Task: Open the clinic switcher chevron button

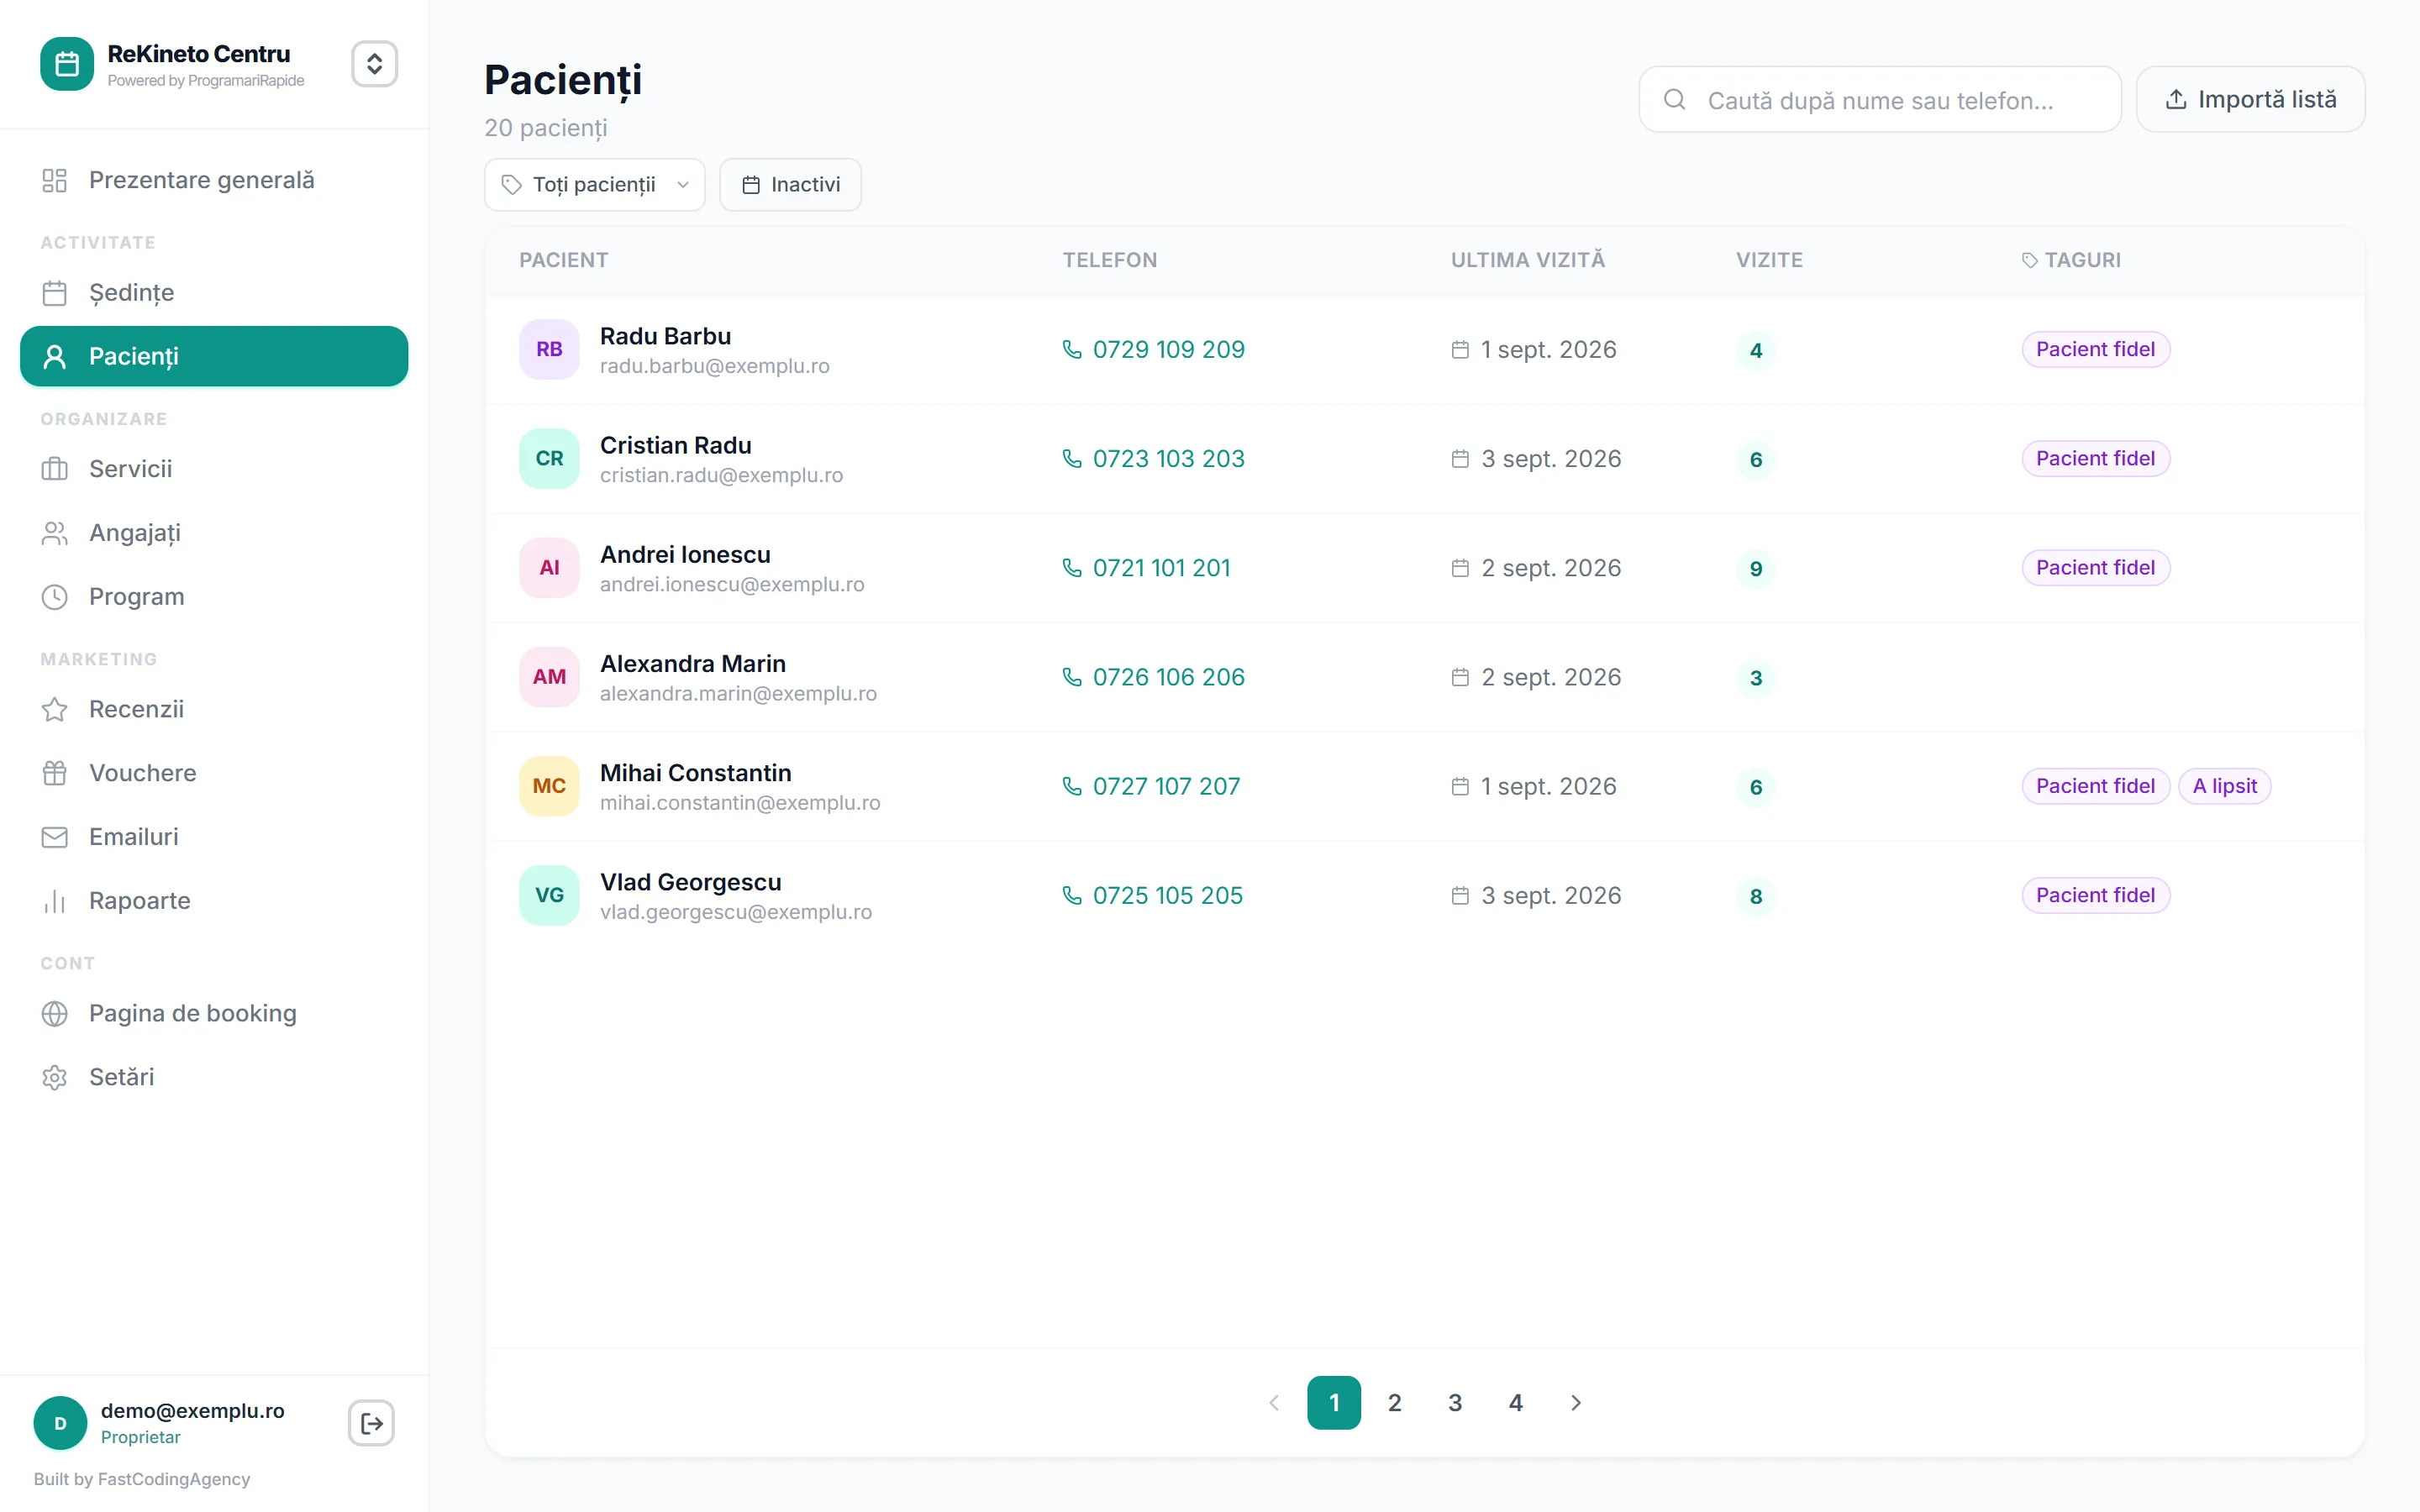Action: (x=374, y=64)
